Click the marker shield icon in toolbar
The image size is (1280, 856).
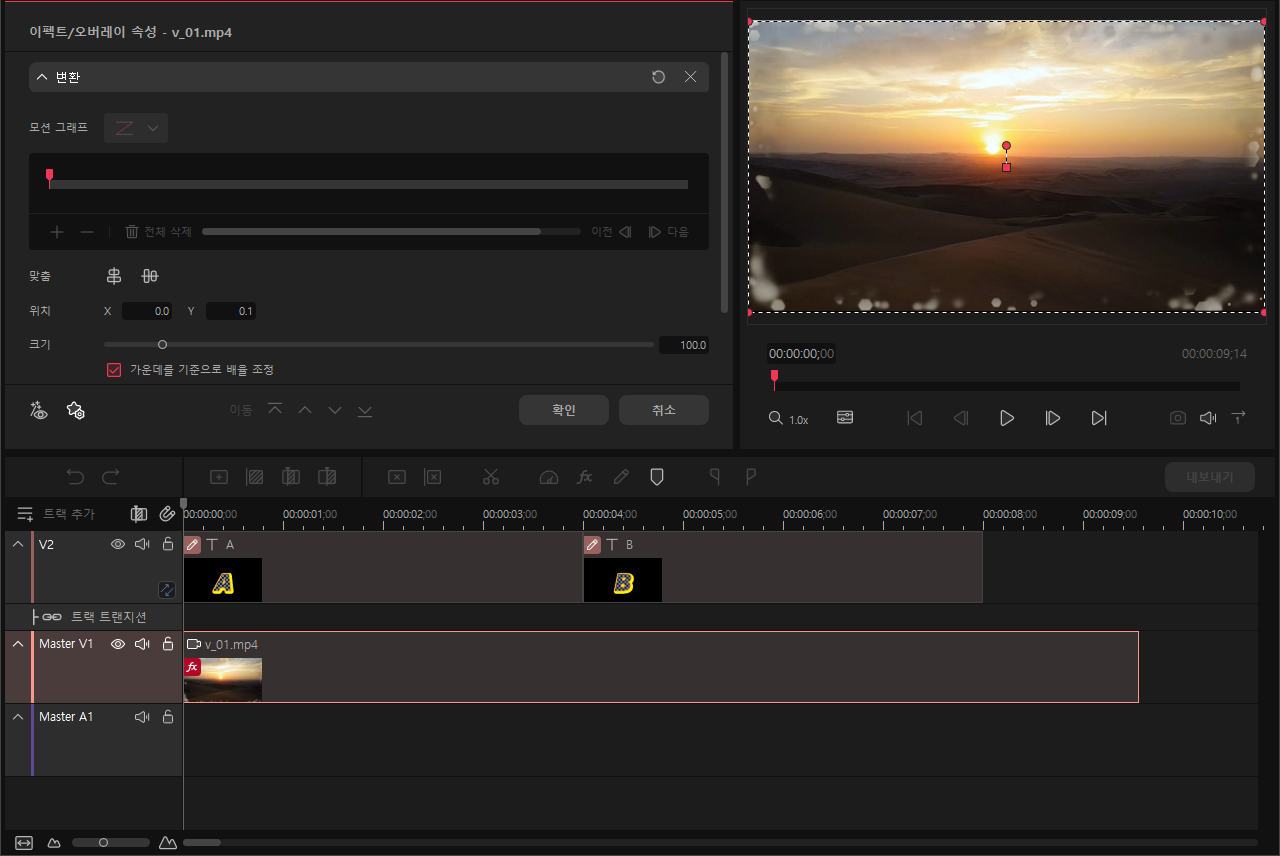pos(657,477)
